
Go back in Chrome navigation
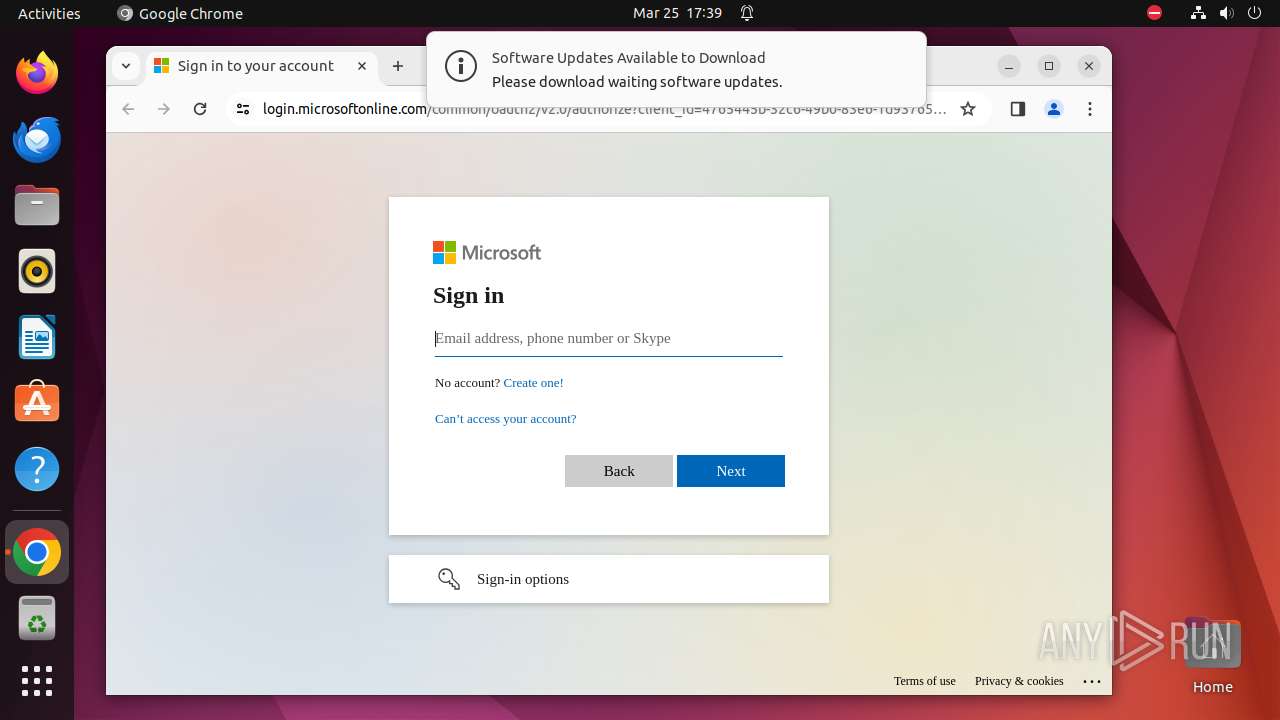pos(128,109)
